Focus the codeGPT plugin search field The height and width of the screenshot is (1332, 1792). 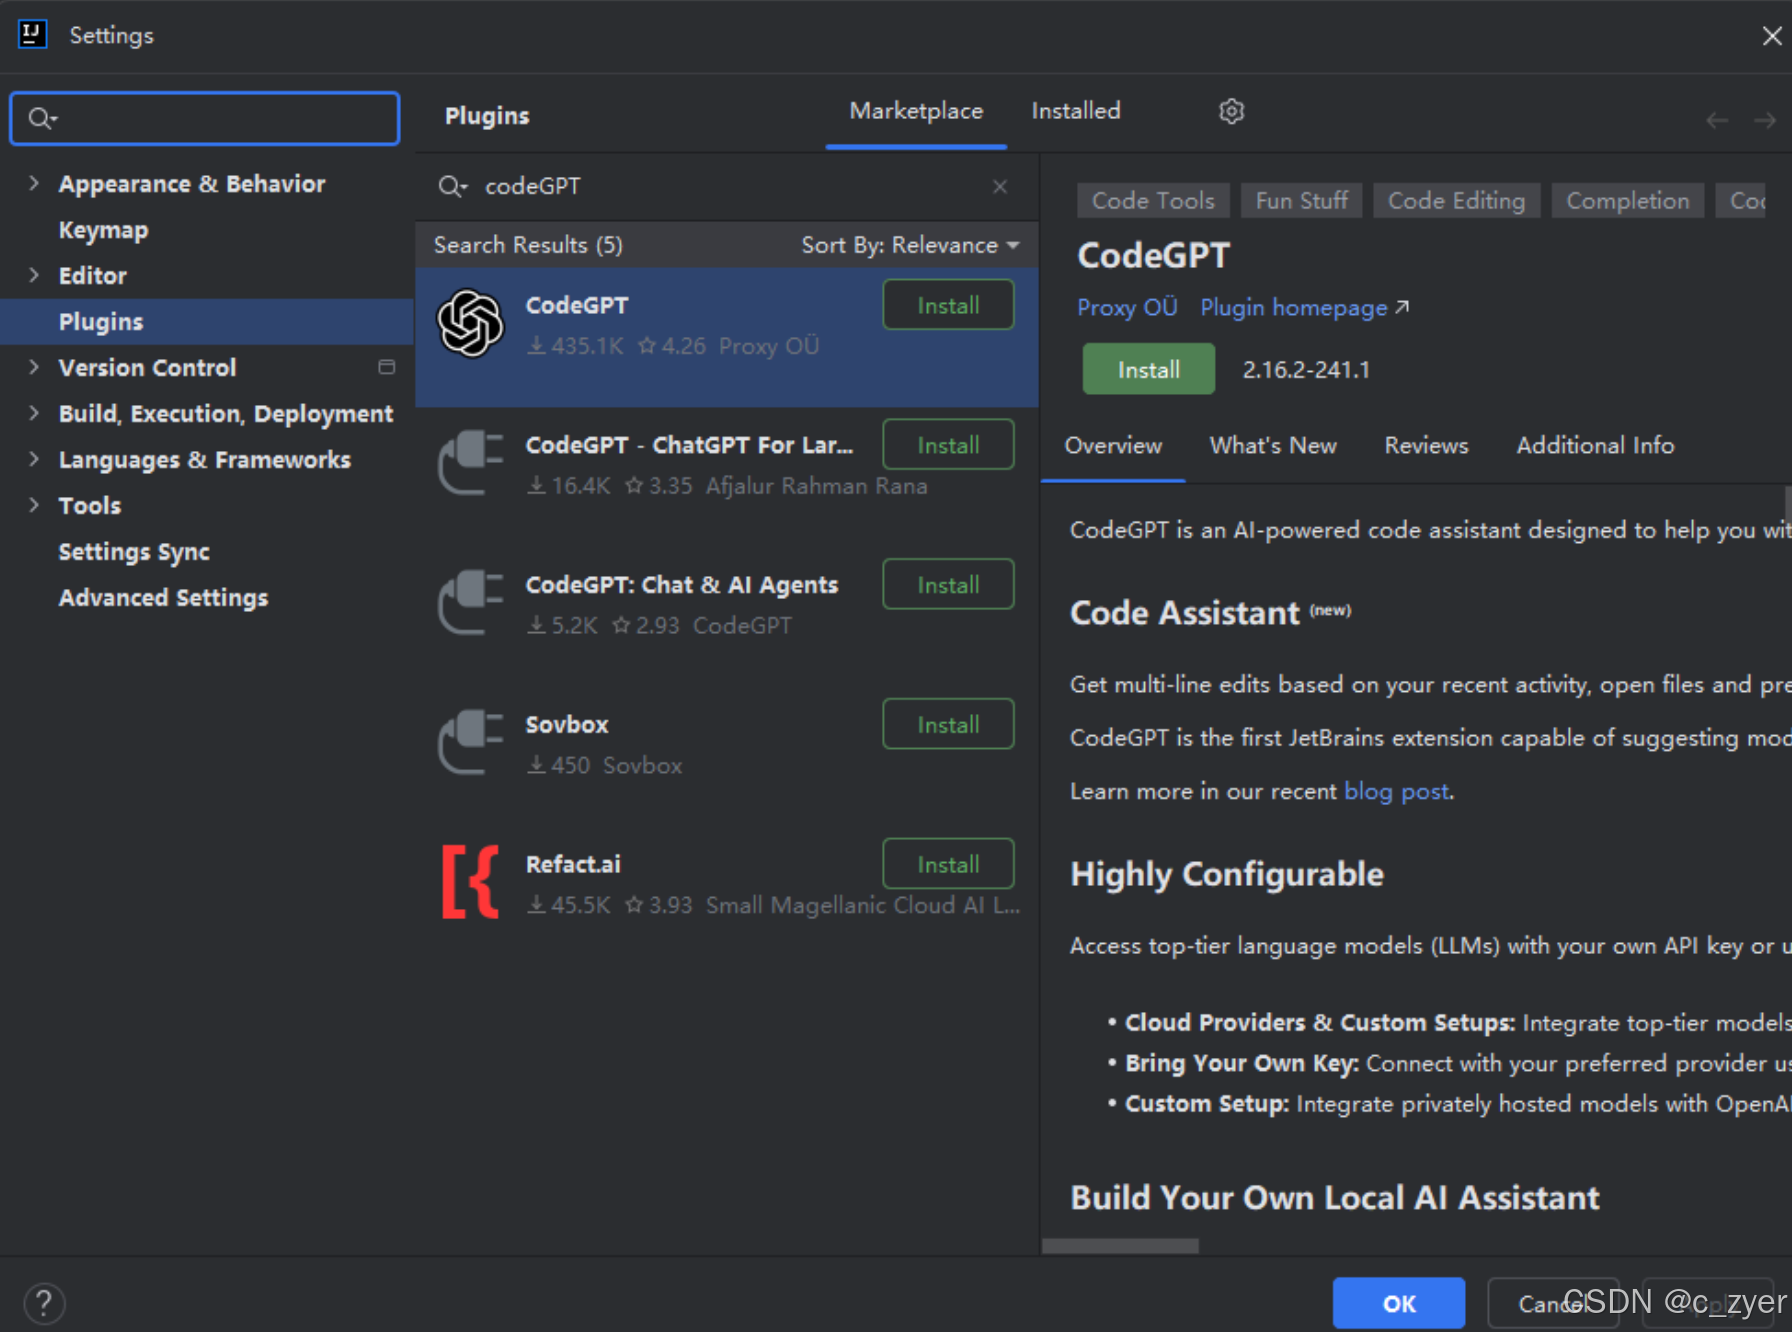point(726,187)
